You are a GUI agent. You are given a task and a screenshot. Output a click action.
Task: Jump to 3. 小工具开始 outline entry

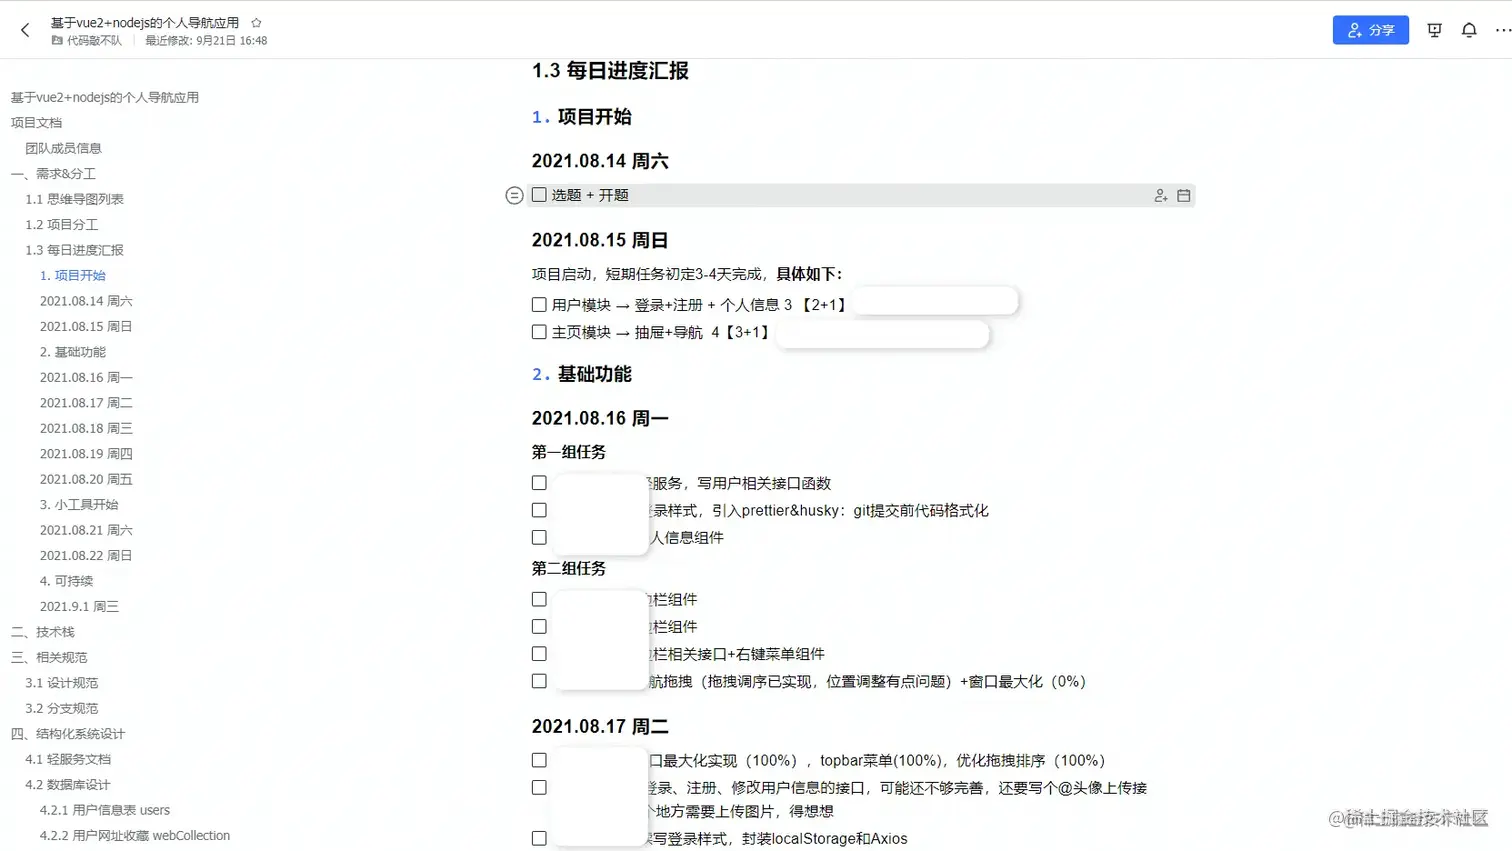click(x=79, y=505)
